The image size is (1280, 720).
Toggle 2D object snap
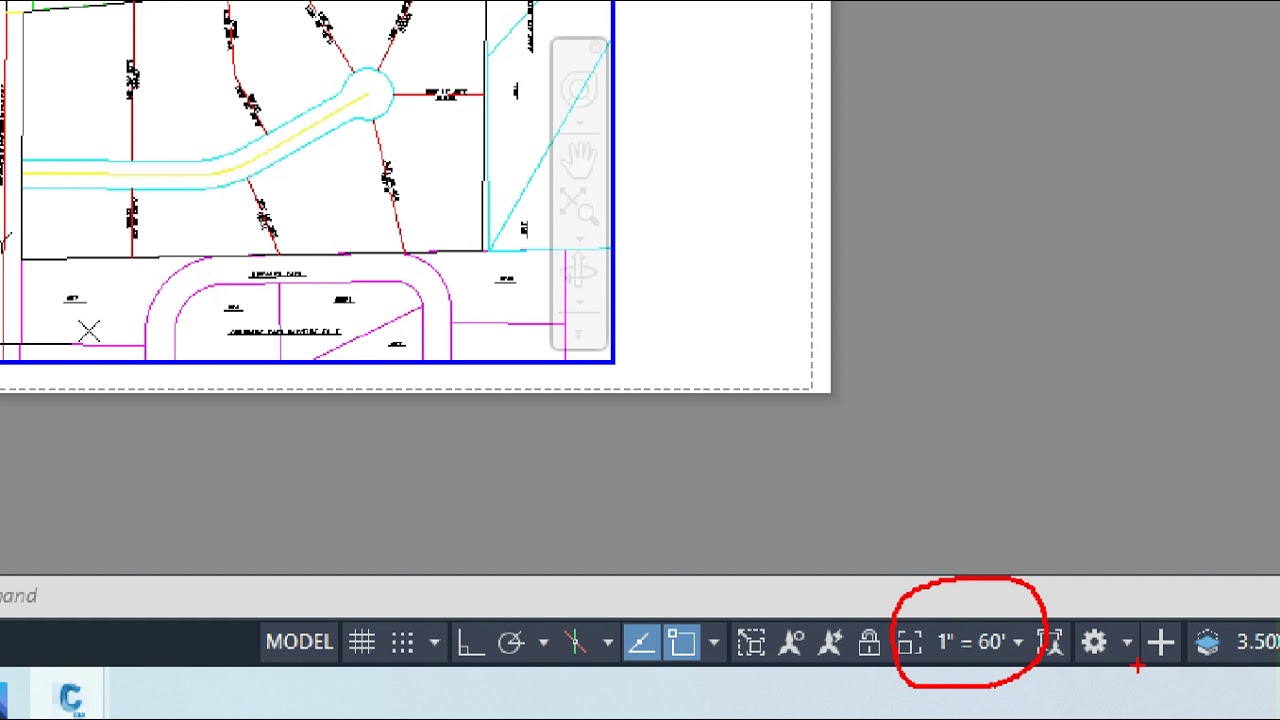point(682,642)
